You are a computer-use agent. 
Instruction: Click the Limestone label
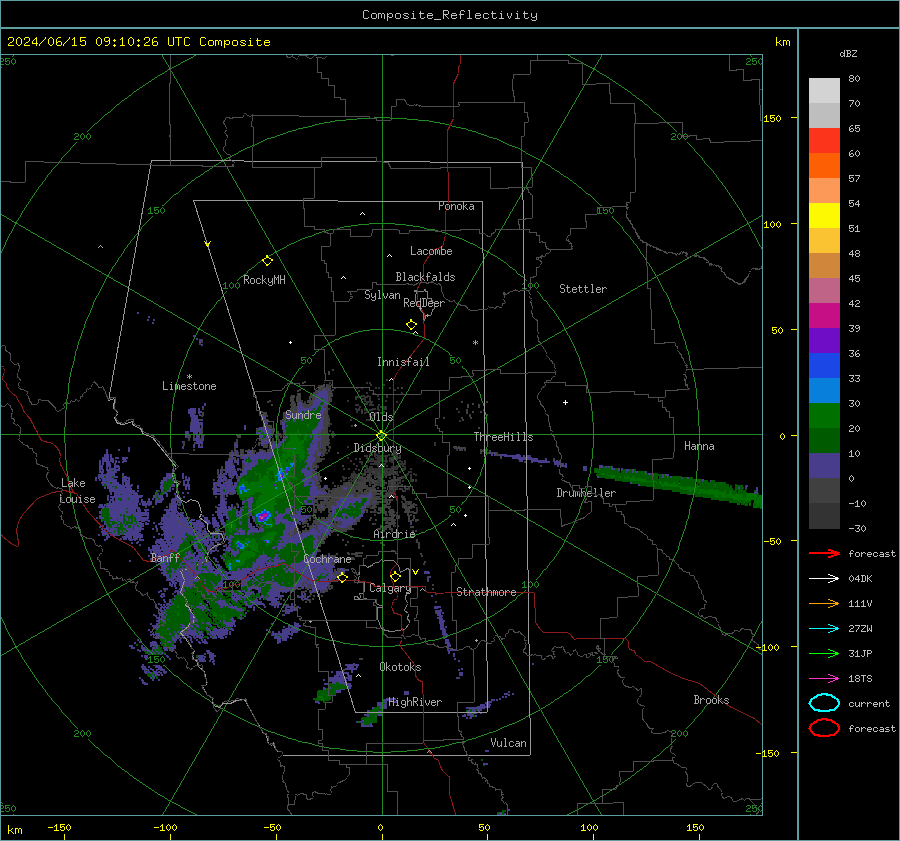click(189, 386)
